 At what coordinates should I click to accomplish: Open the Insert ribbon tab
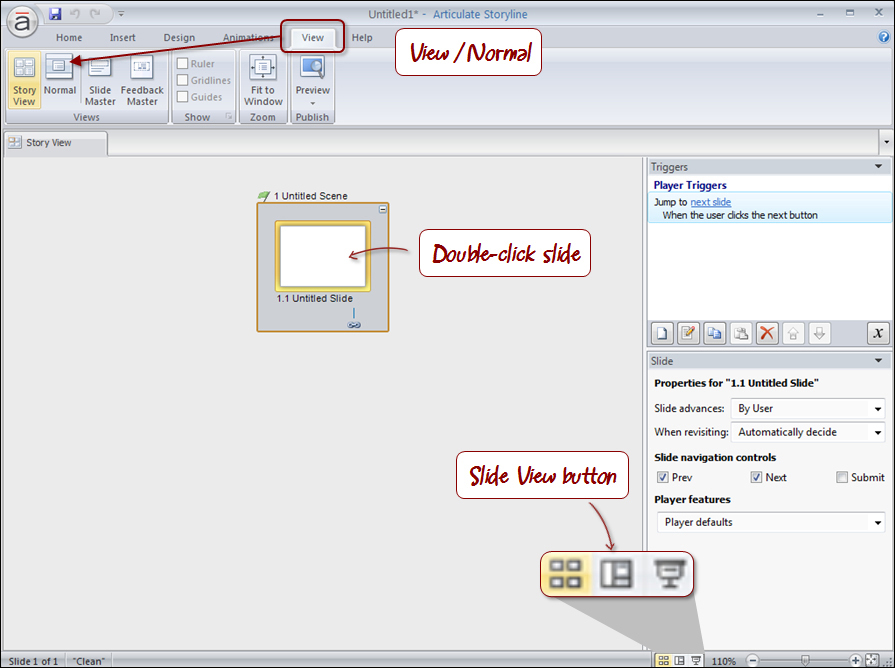click(123, 38)
